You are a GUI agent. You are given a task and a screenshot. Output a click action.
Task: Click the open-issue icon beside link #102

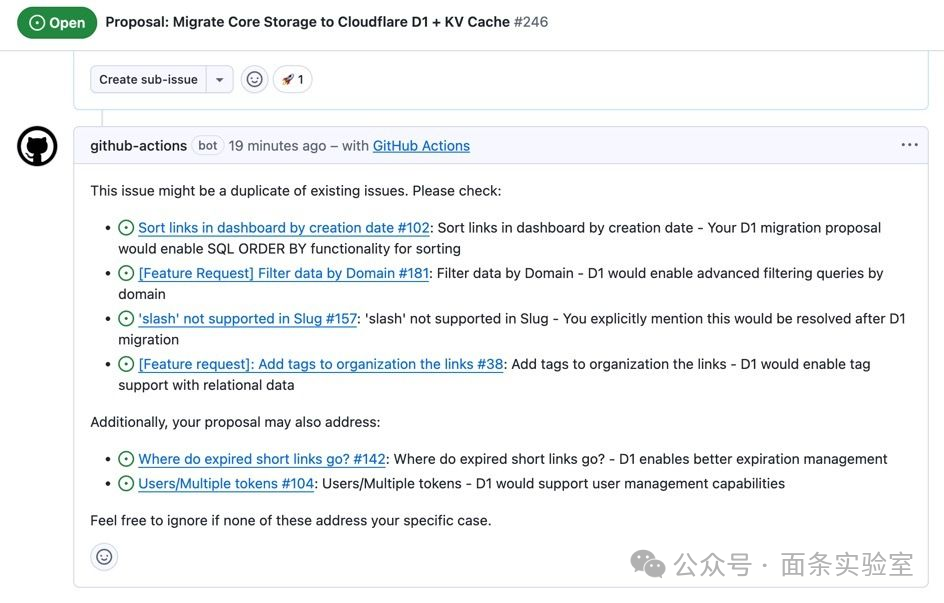coord(126,227)
